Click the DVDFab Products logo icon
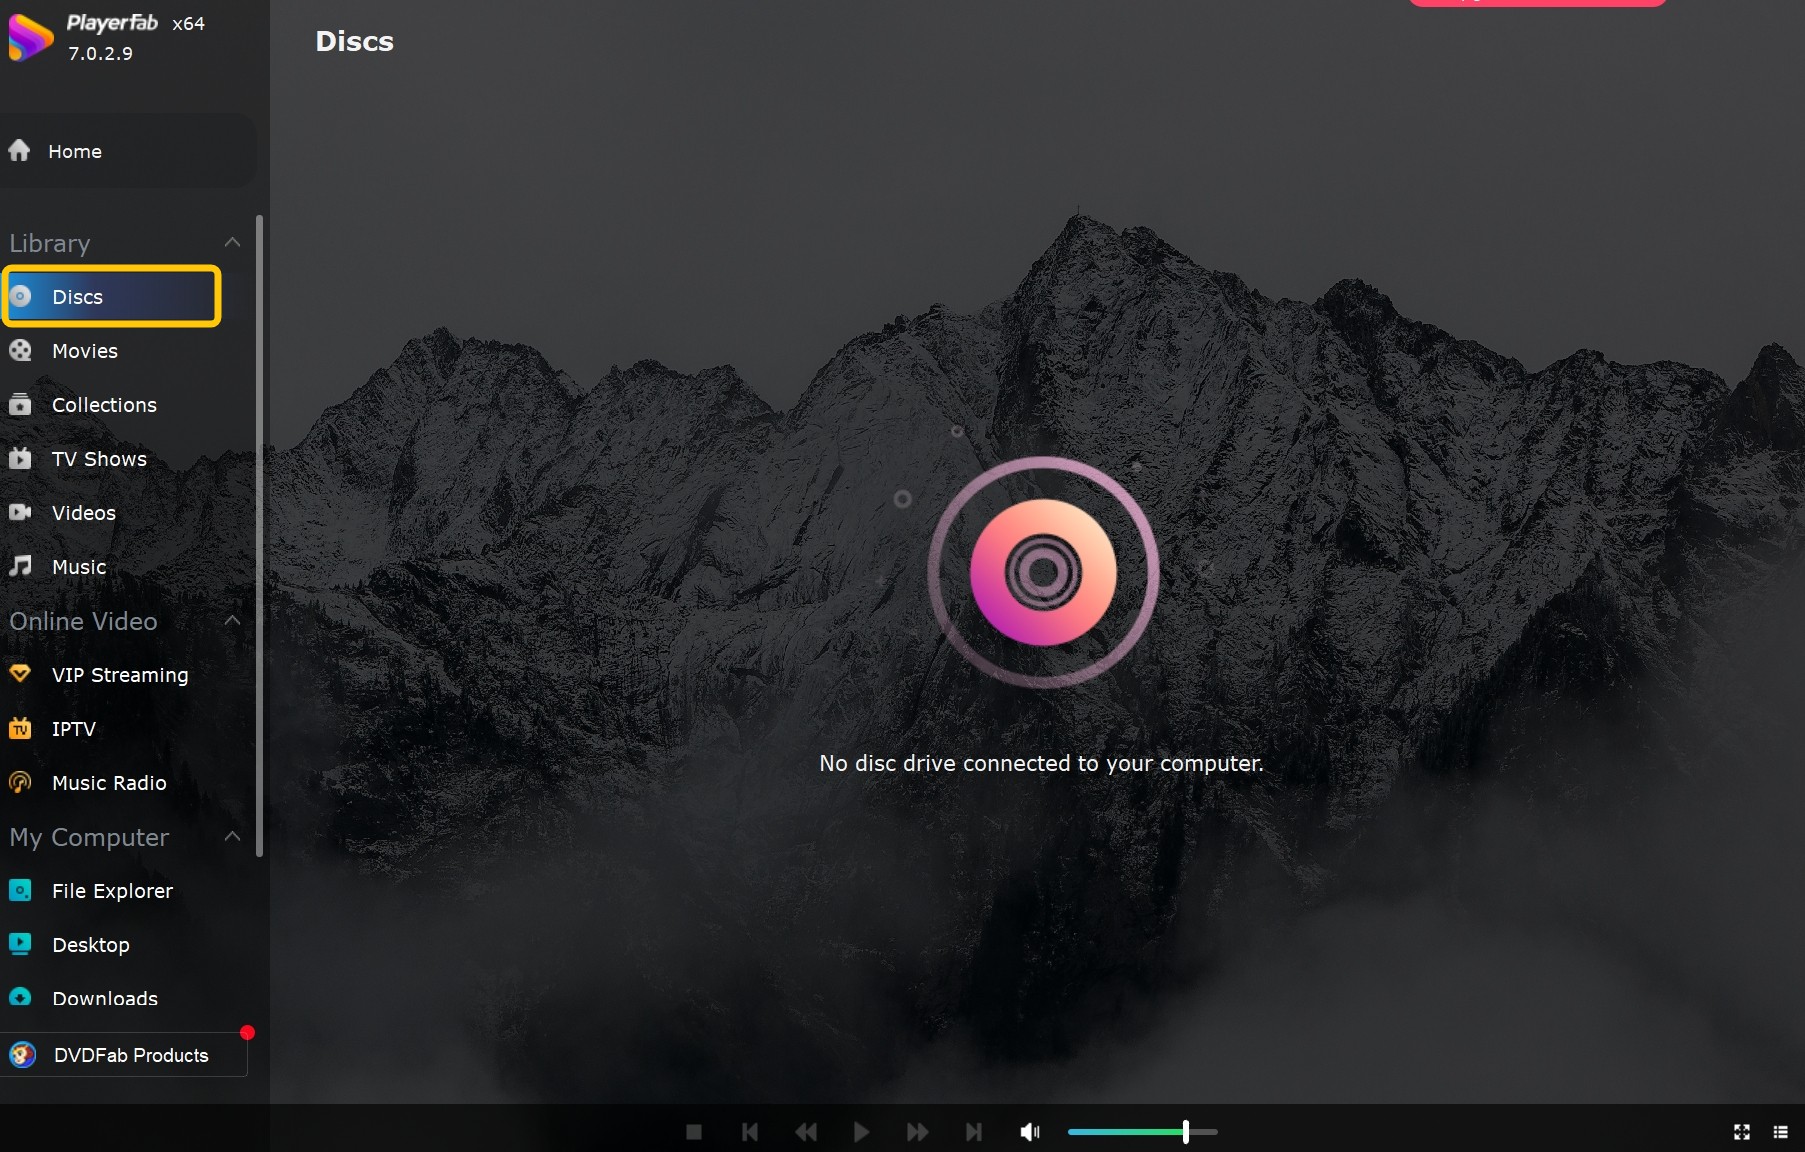This screenshot has width=1805, height=1152. (22, 1055)
